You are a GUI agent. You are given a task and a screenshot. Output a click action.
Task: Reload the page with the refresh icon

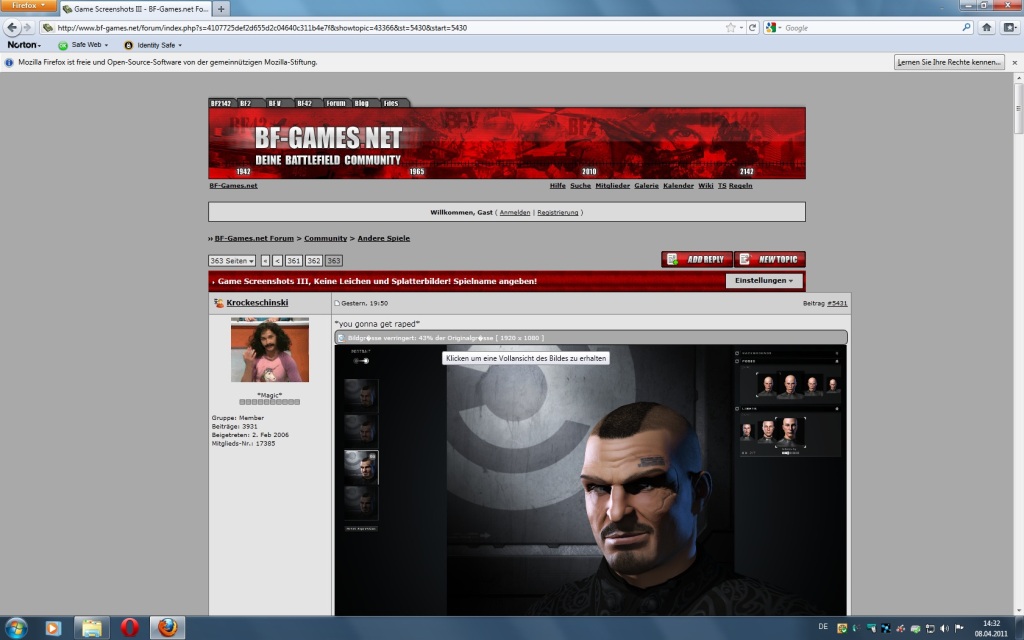pyautogui.click(x=752, y=27)
